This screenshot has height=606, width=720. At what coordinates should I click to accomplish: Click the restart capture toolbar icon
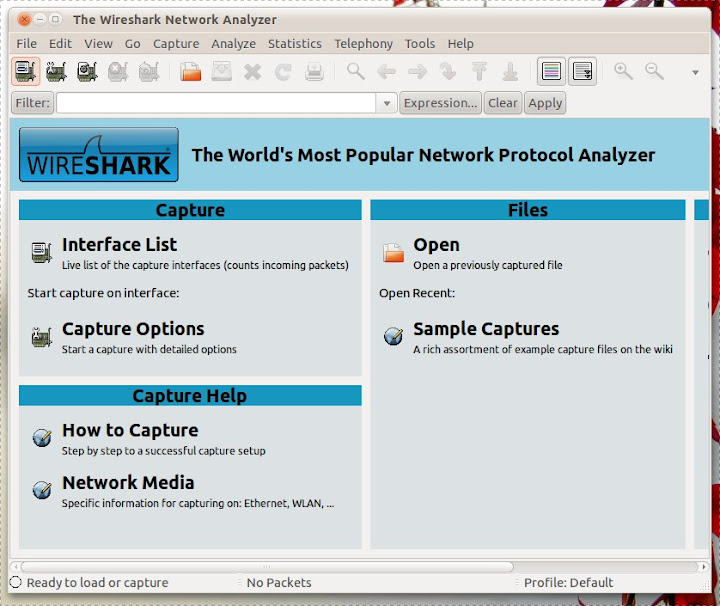(x=149, y=72)
